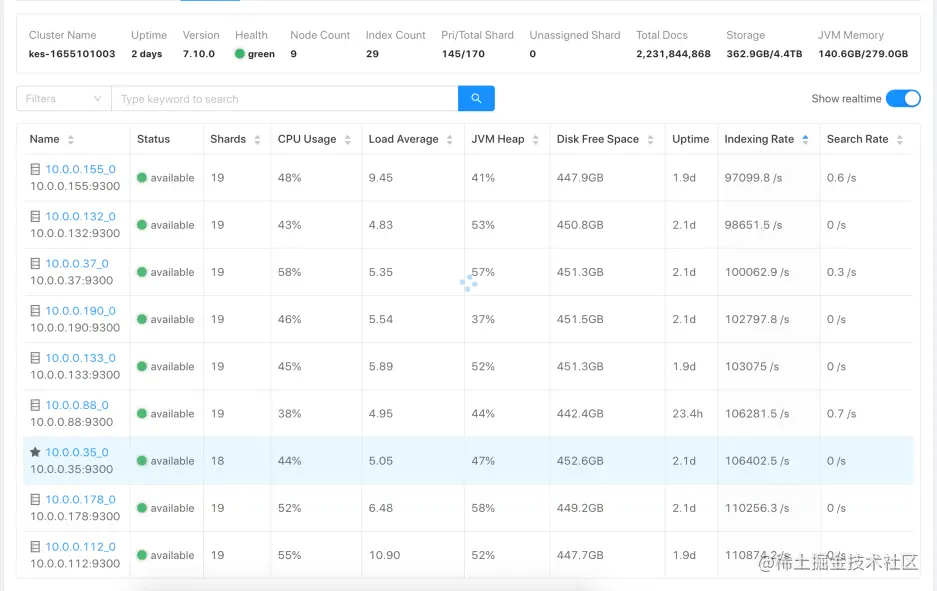Click shards value 18 in master row
The width and height of the screenshot is (937, 591).
click(218, 461)
